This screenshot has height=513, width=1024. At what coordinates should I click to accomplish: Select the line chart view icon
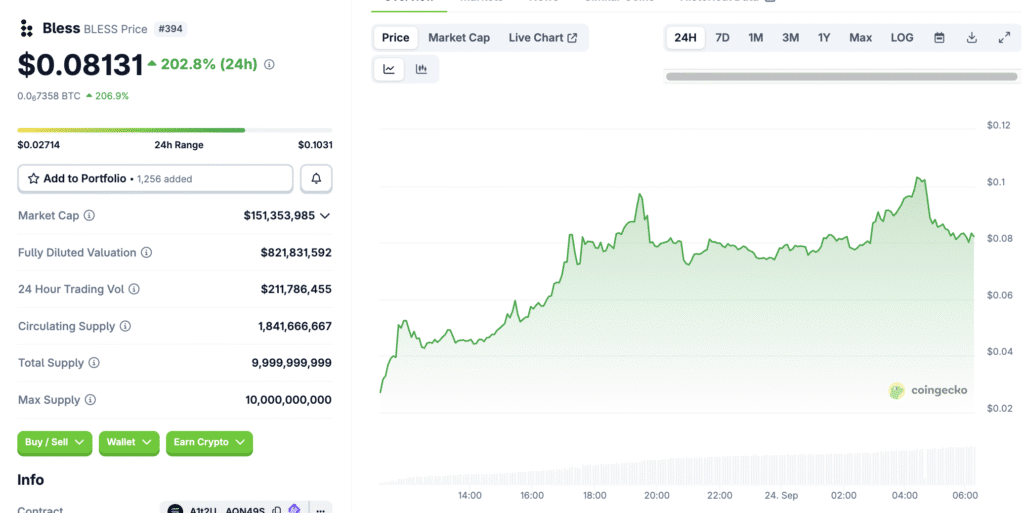tap(389, 69)
